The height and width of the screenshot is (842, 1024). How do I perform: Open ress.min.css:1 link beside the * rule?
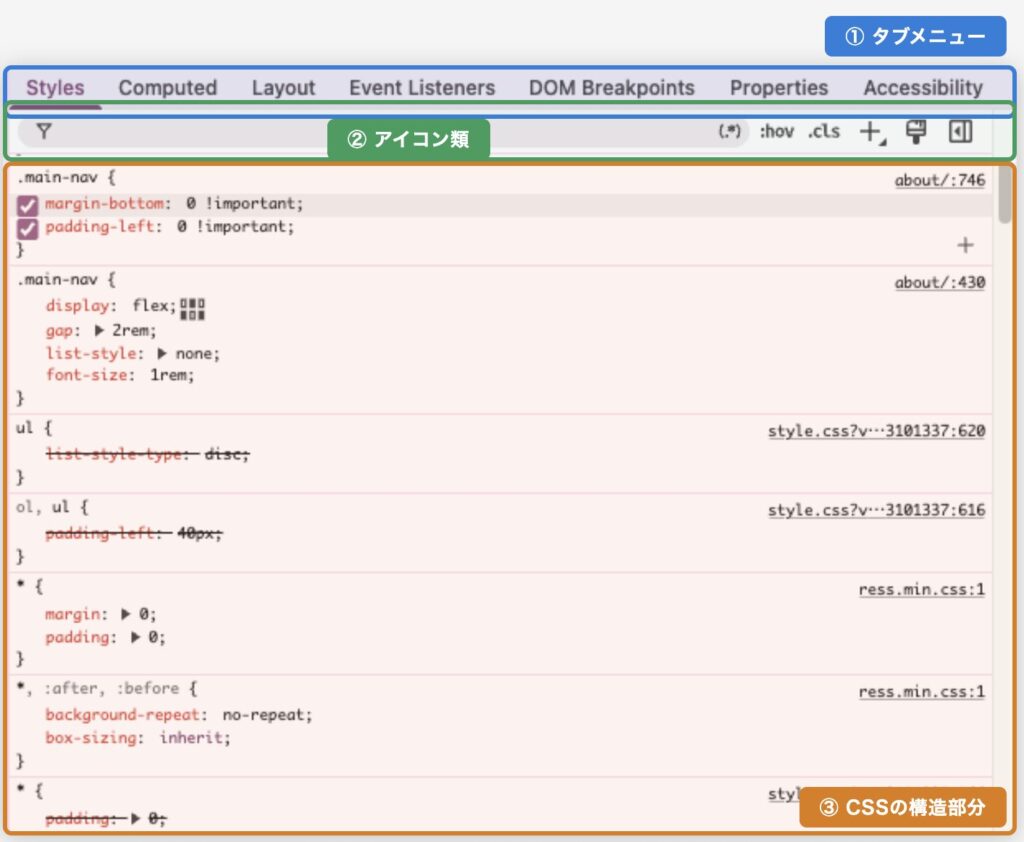(x=921, y=590)
